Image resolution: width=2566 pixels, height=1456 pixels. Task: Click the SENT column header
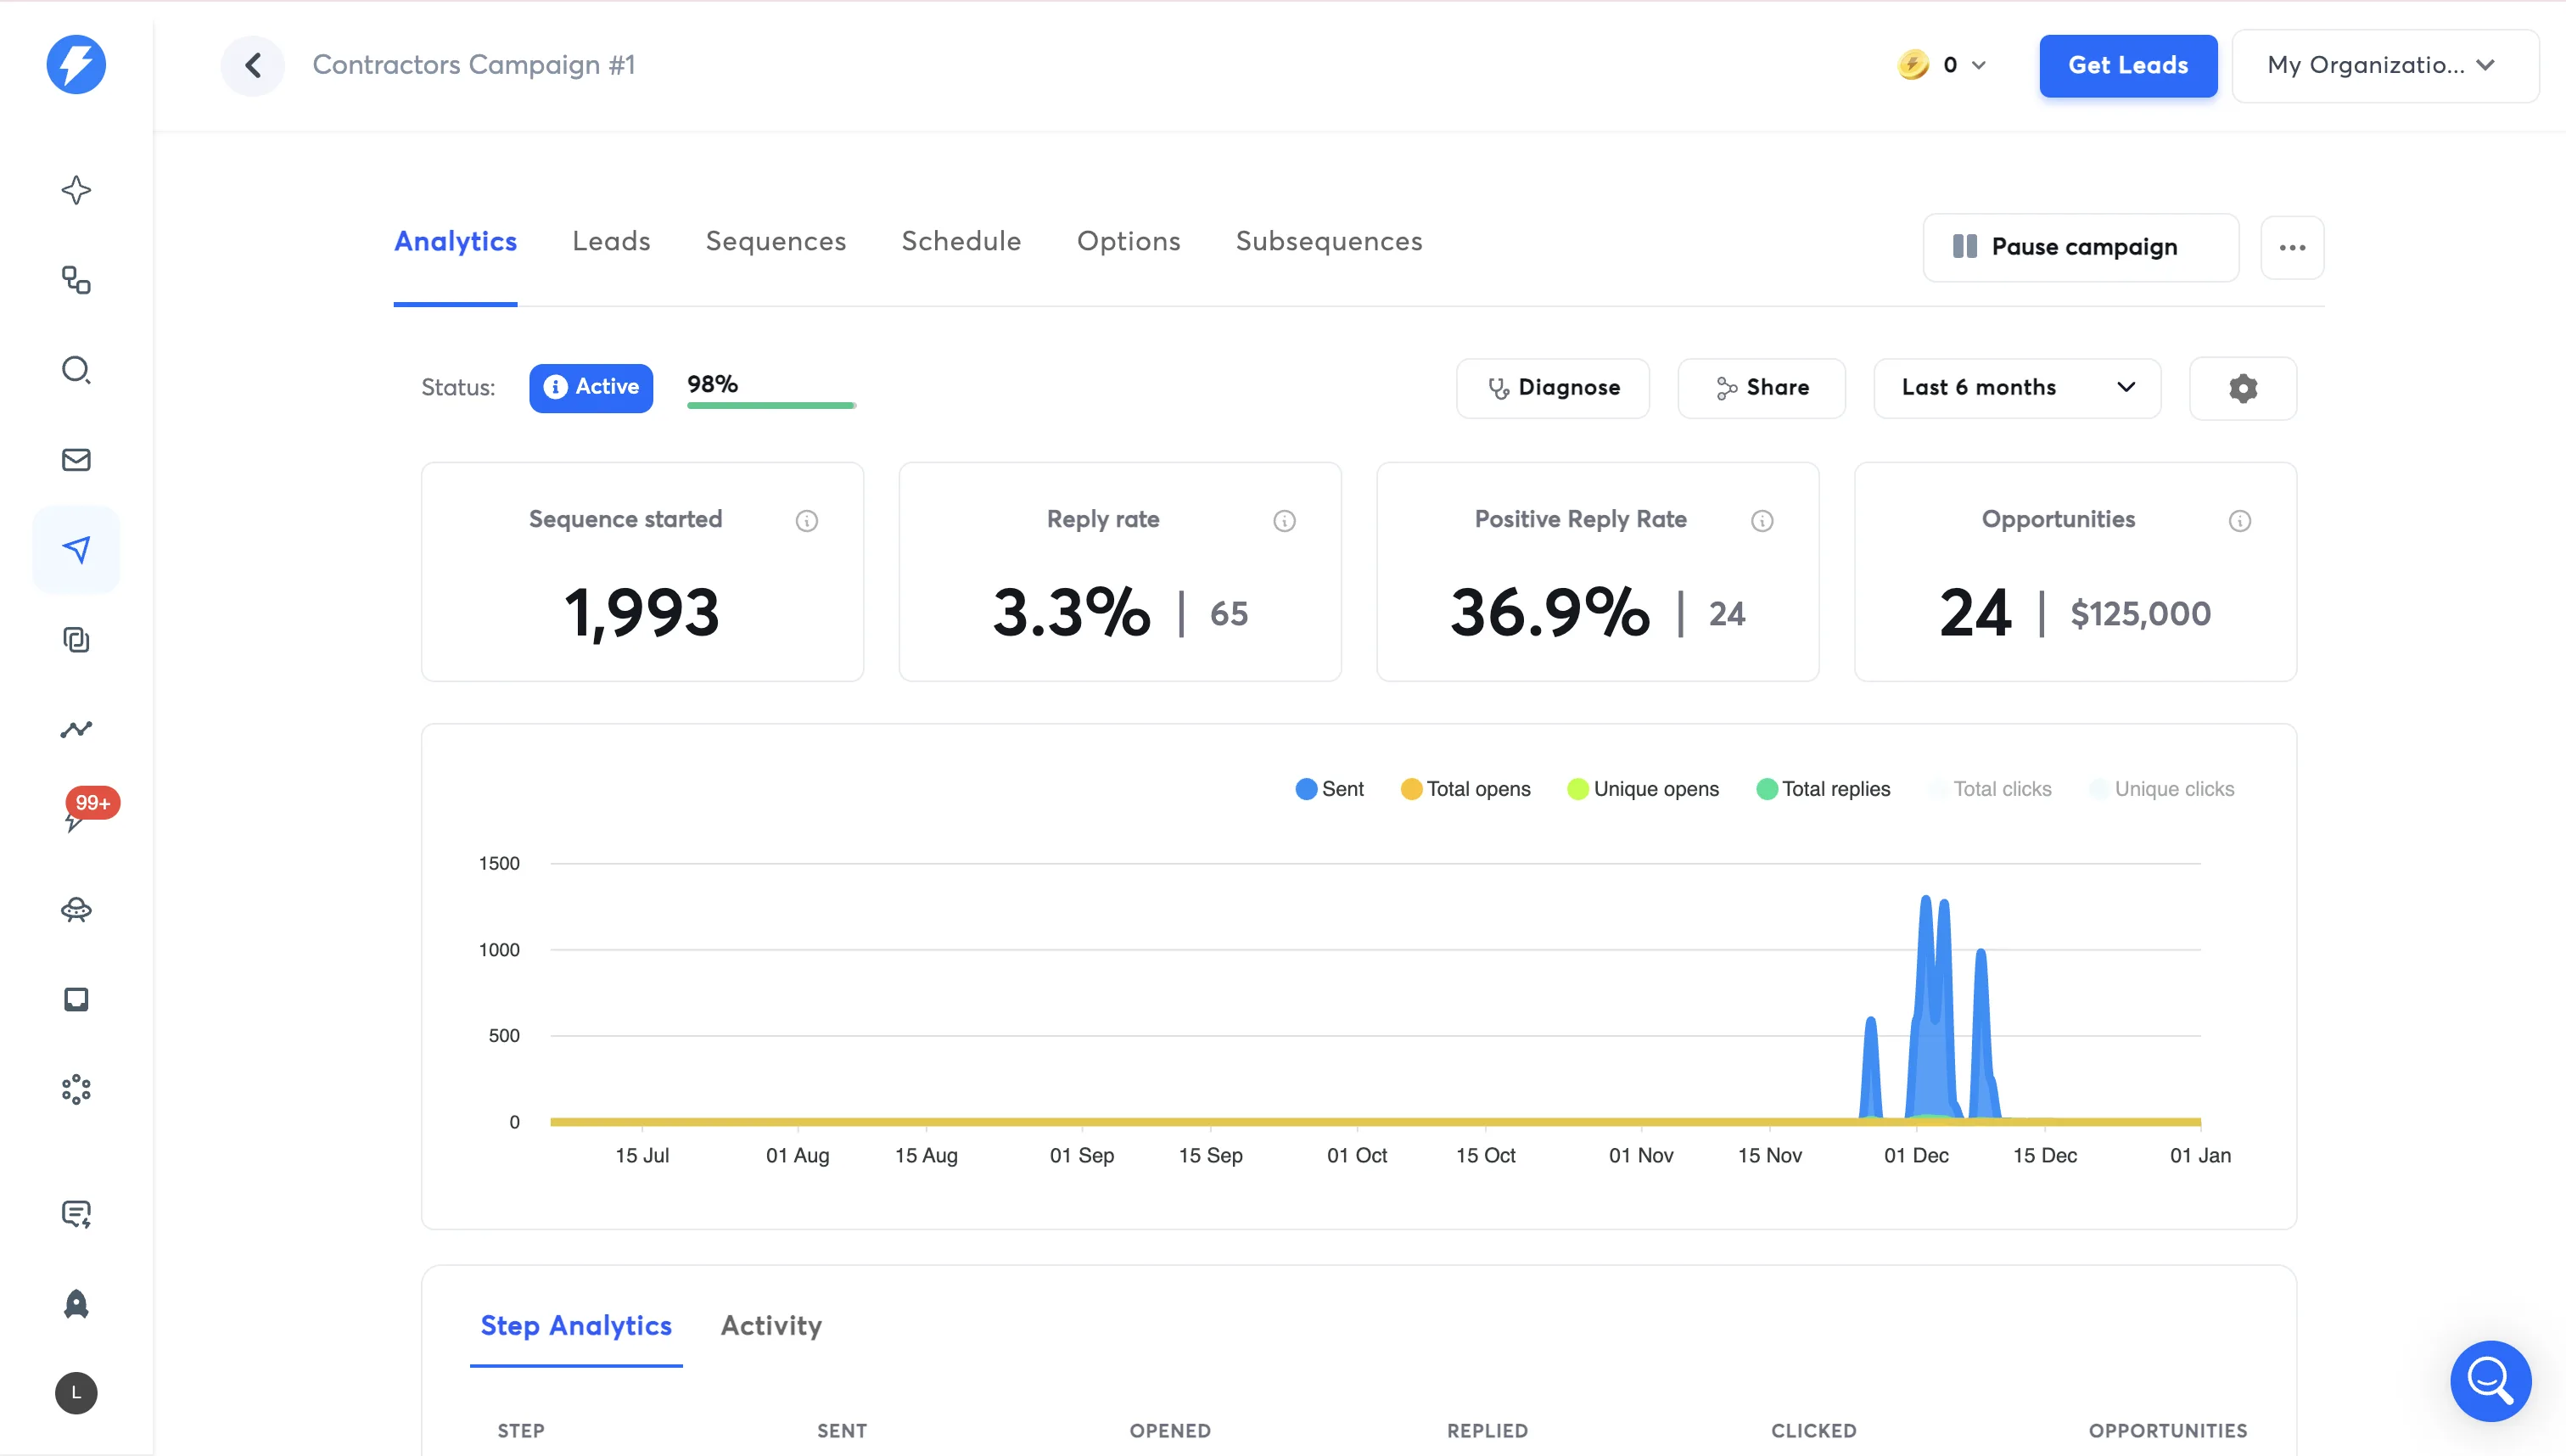842,1431
